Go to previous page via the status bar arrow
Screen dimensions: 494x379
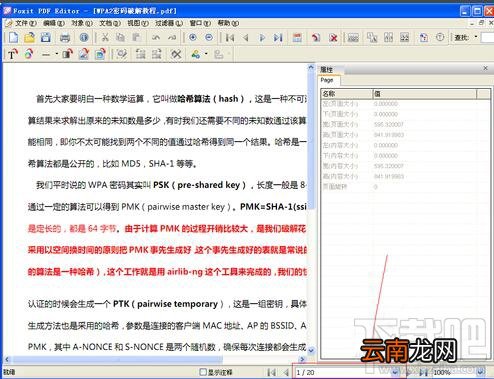pyautogui.click(x=286, y=372)
